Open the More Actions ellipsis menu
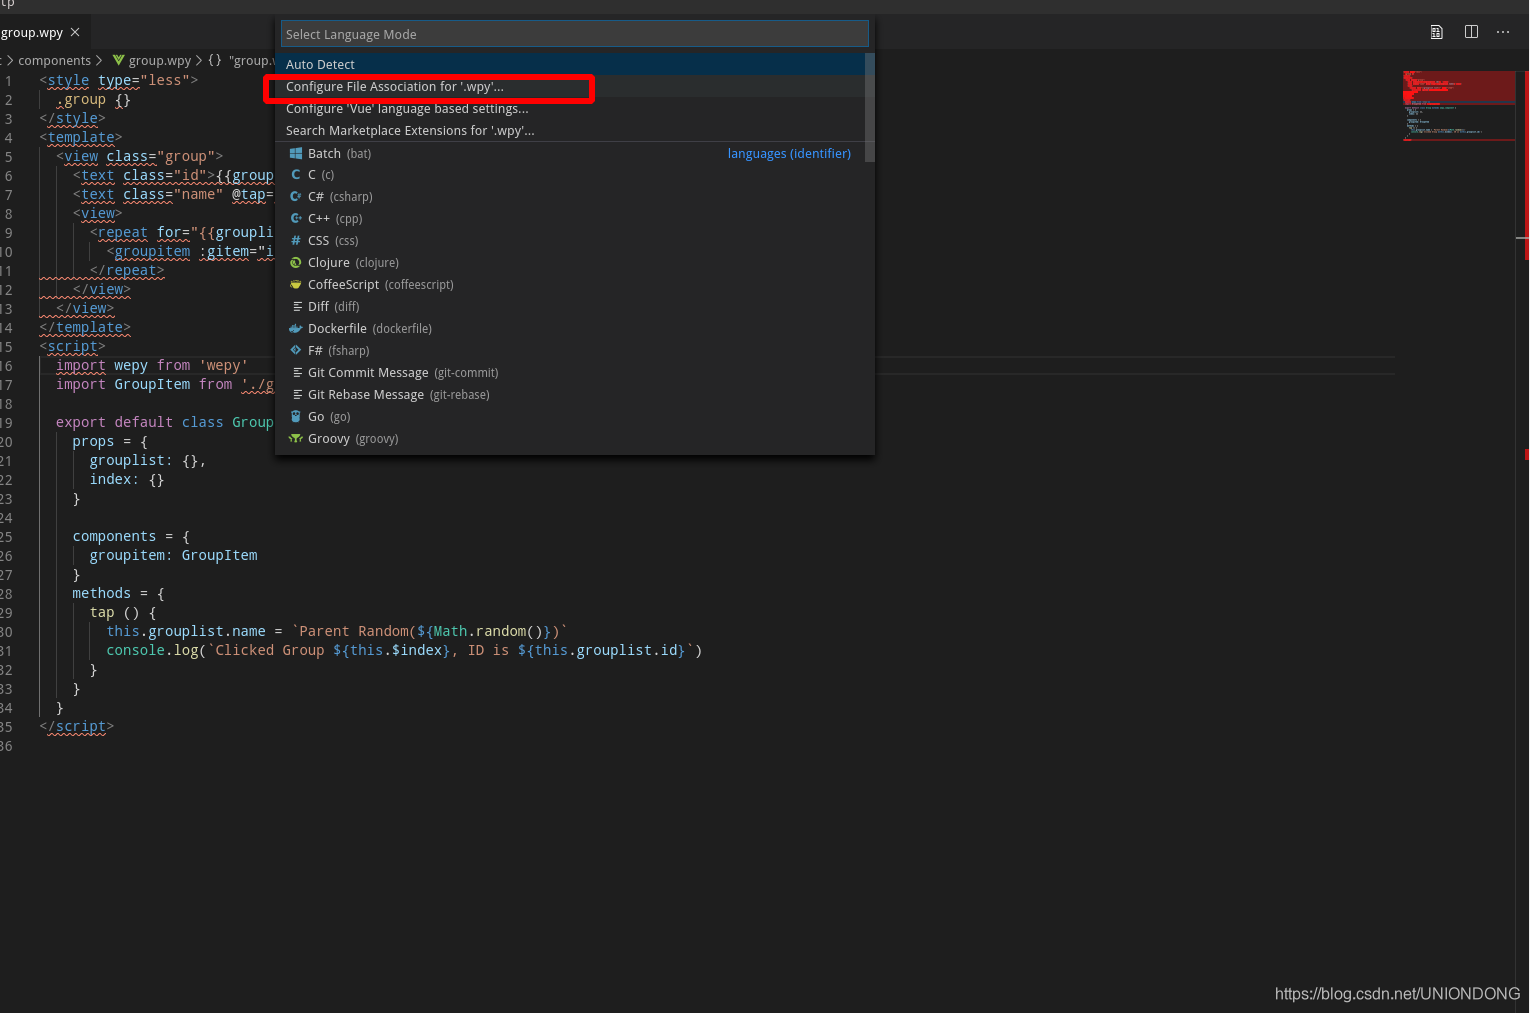 click(1503, 32)
